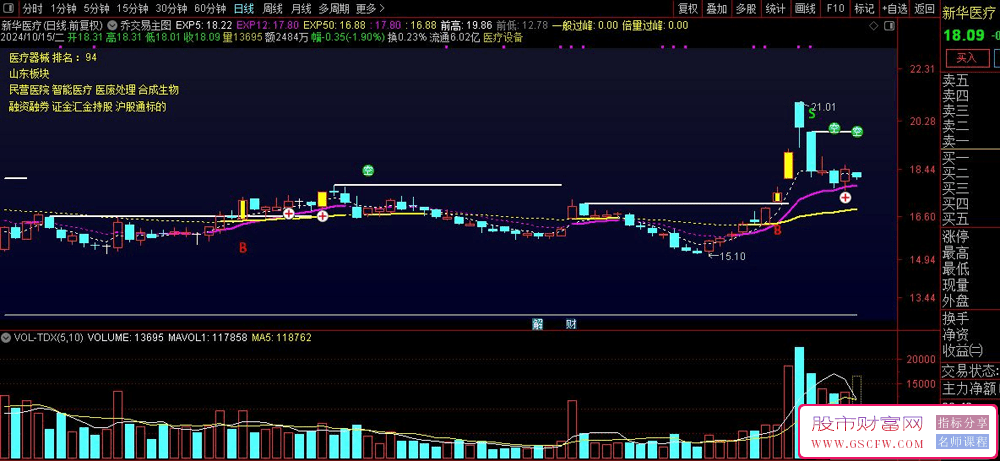The image size is (1000, 461).
Task: Click the 21.01 high price label
Action: [x=824, y=107]
